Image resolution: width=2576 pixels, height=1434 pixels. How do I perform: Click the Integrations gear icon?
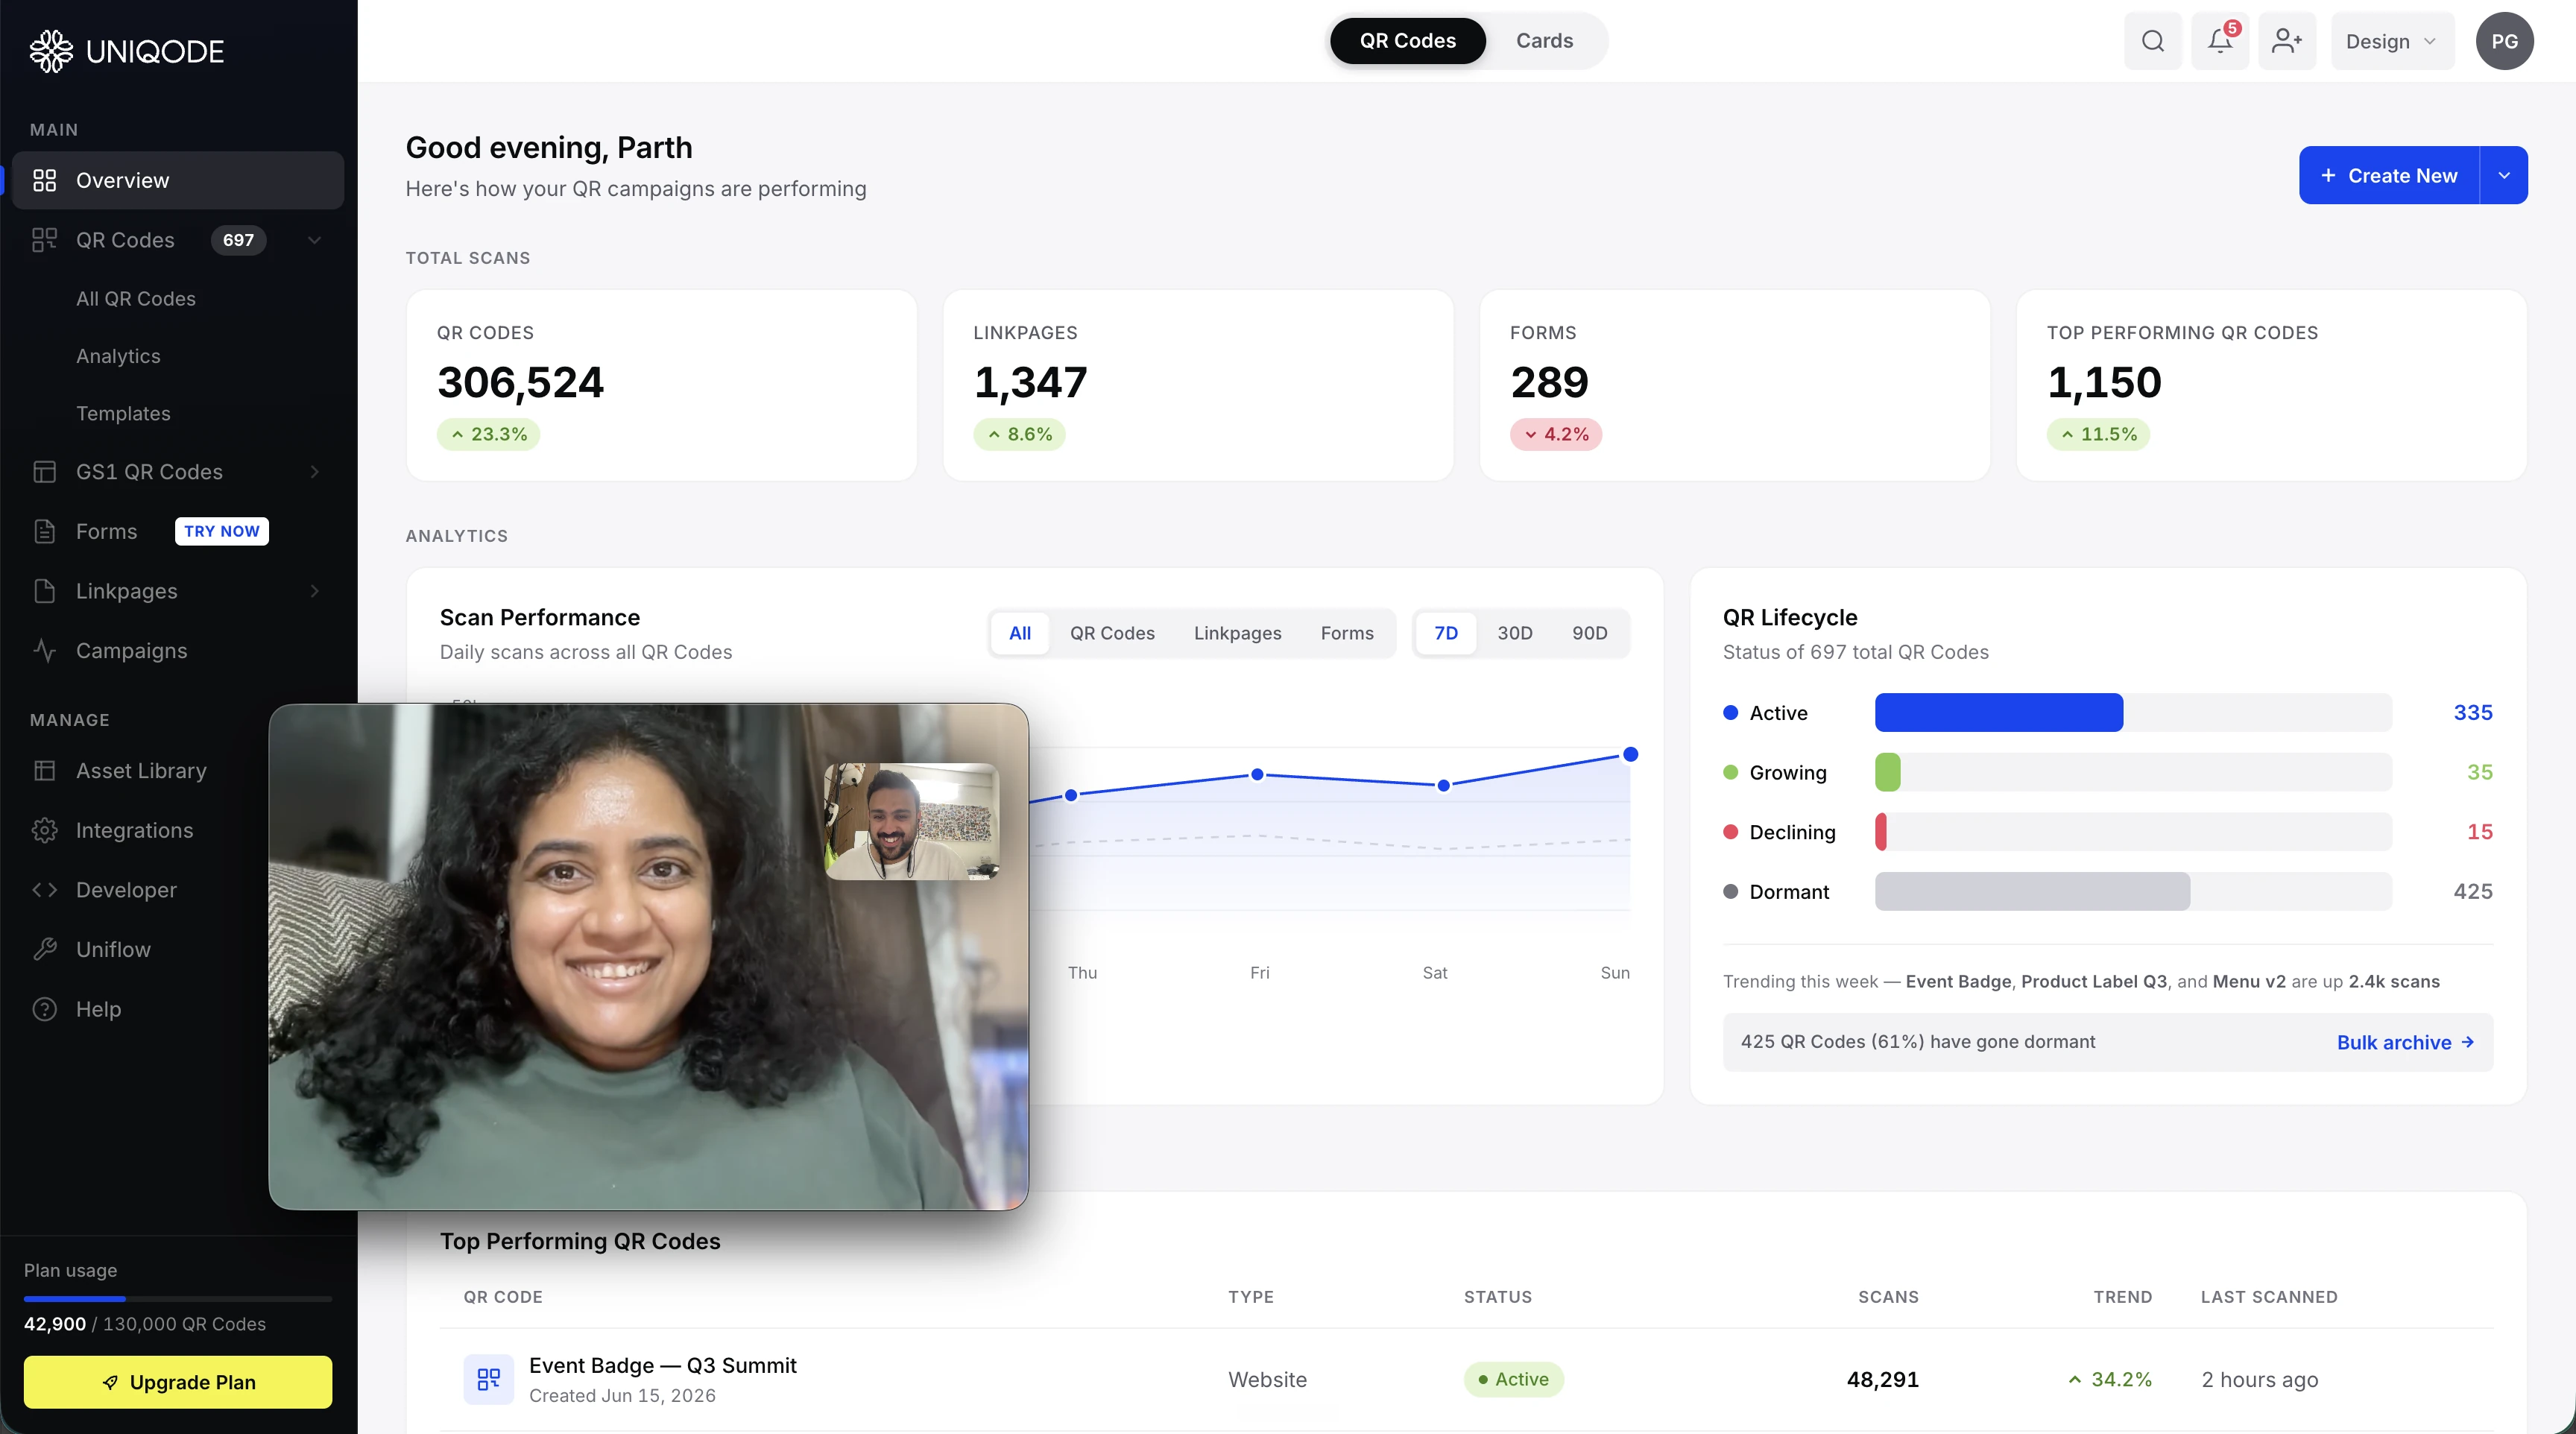[x=44, y=830]
